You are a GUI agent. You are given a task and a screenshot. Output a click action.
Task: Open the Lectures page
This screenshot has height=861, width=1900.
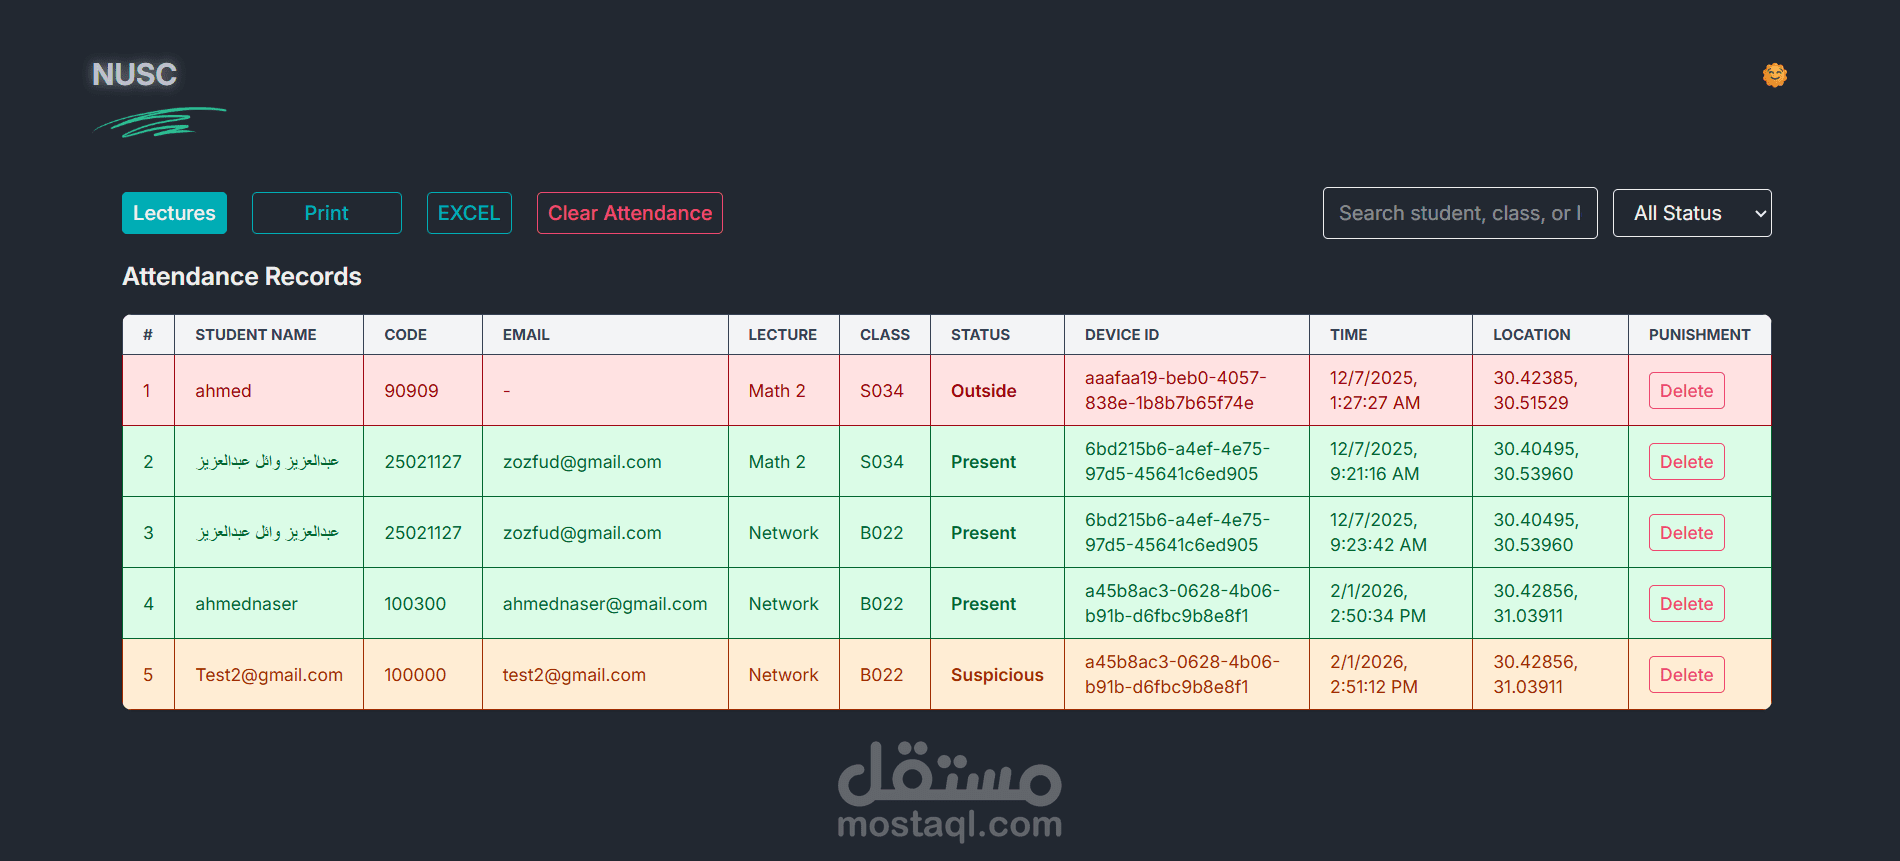click(174, 213)
